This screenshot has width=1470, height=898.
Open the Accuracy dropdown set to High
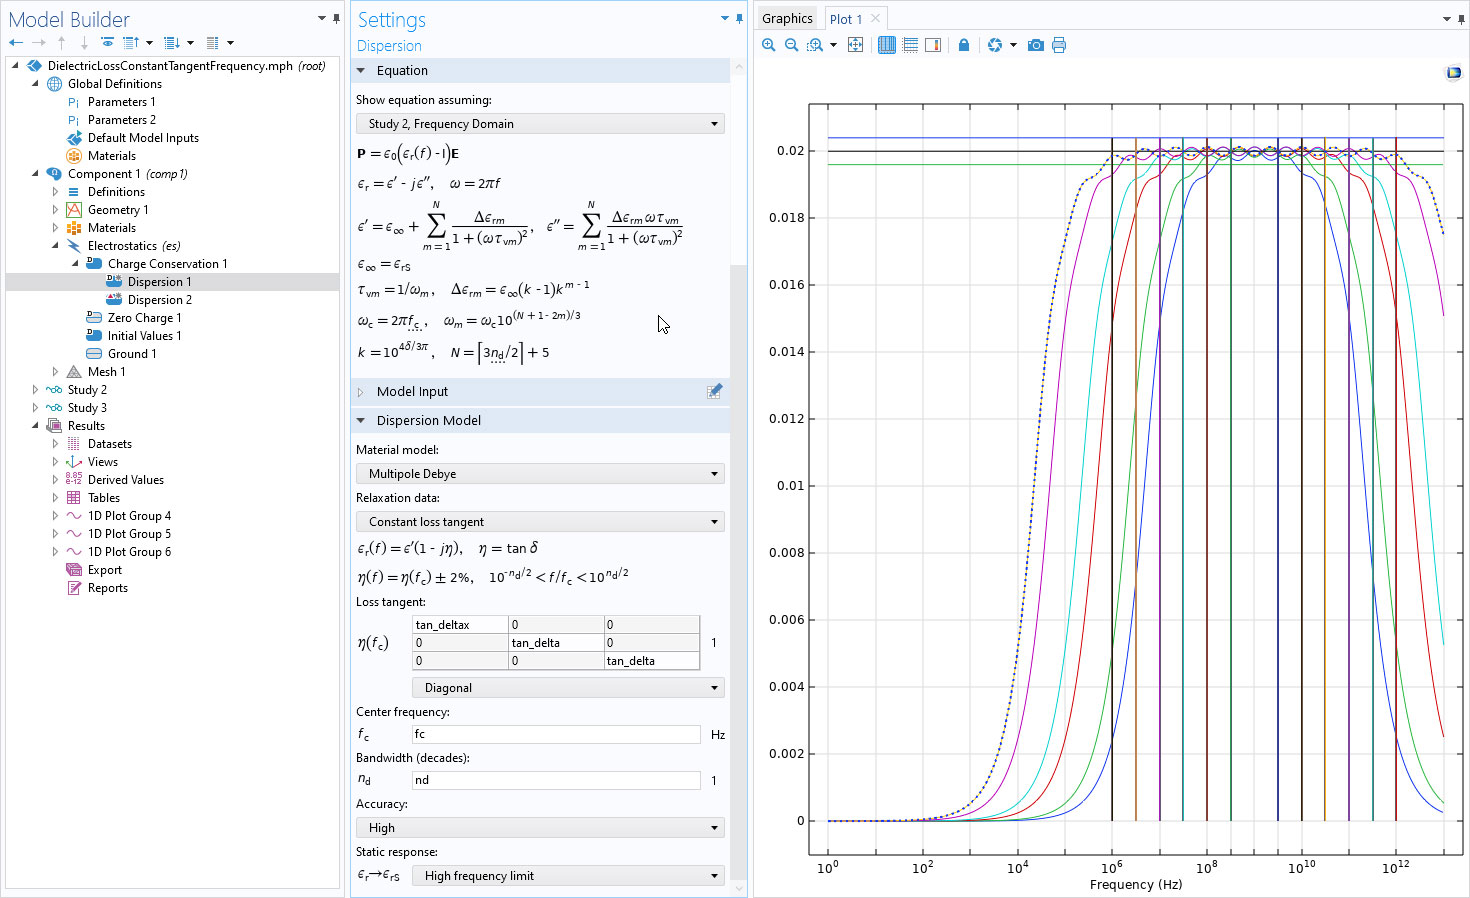click(540, 828)
